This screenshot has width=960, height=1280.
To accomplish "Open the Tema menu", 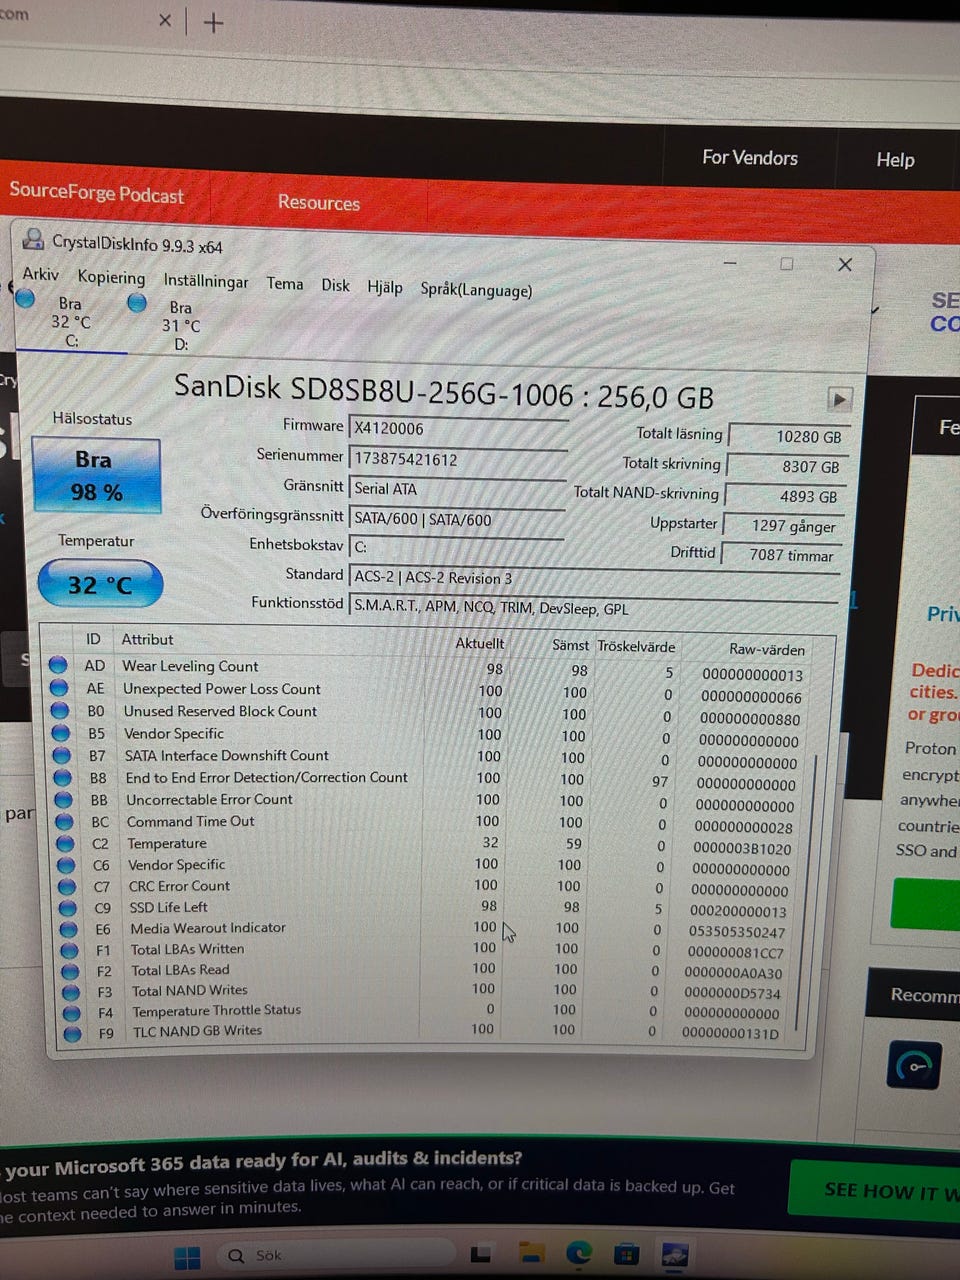I will 284,283.
